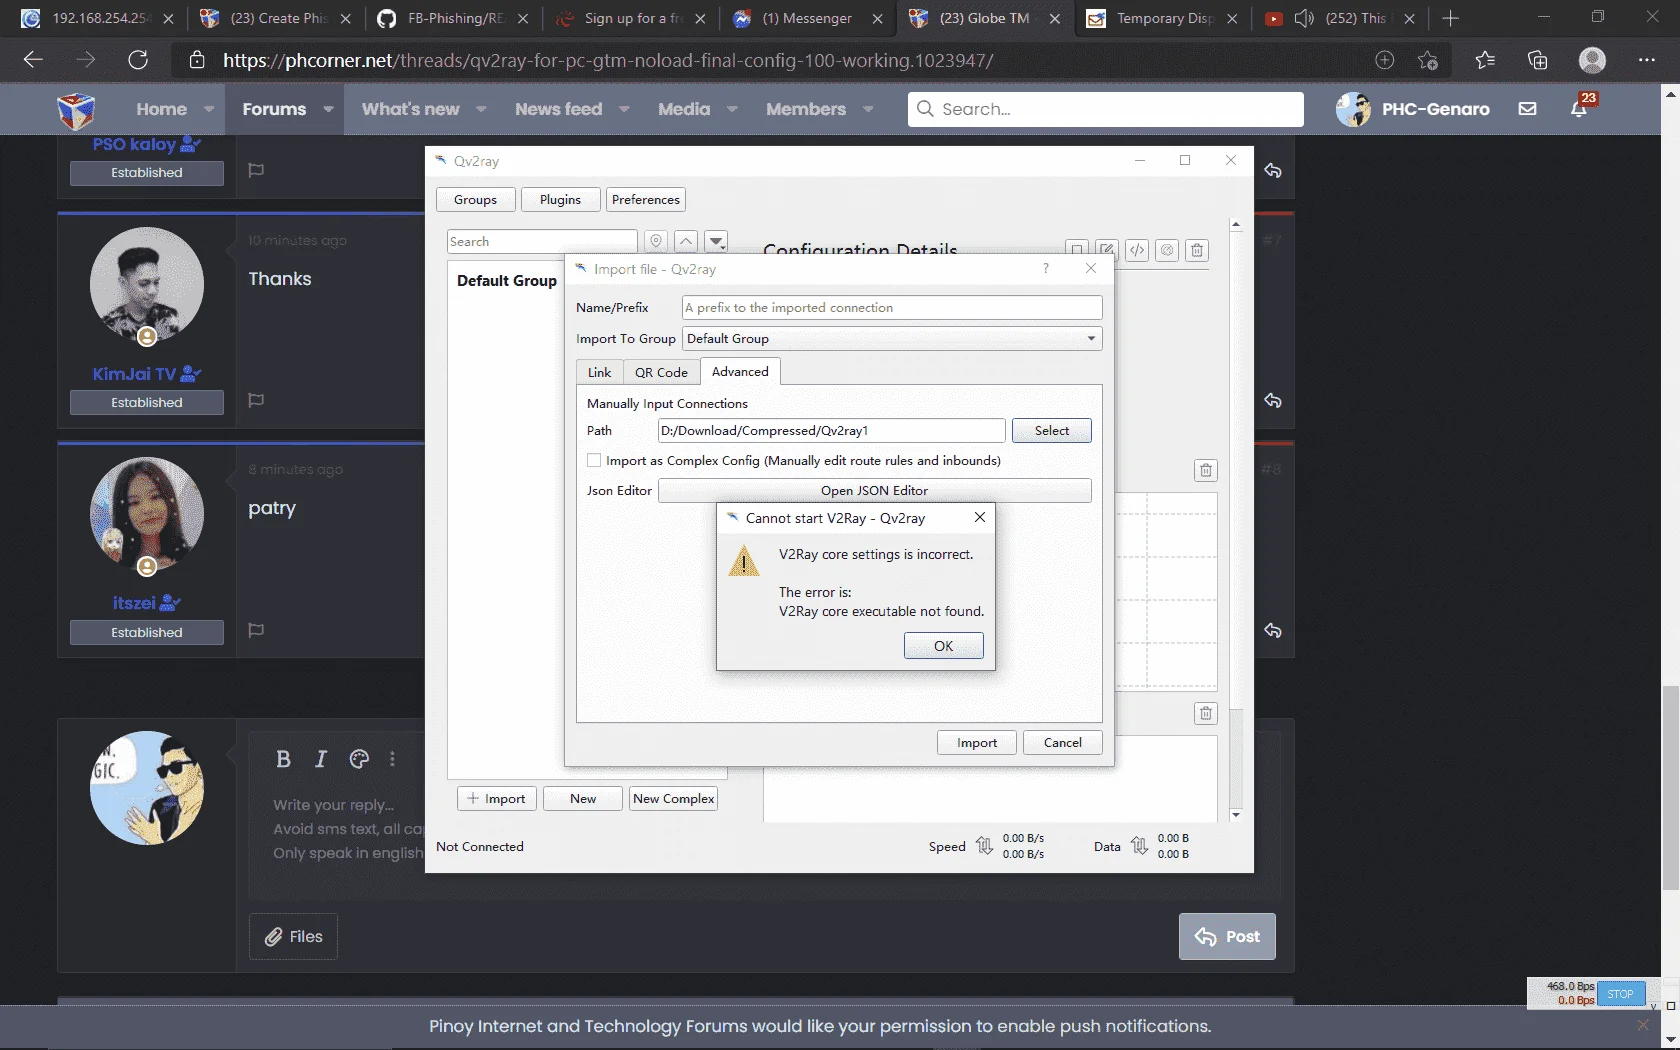Expand the Forums nav dropdown arrow

pos(328,109)
